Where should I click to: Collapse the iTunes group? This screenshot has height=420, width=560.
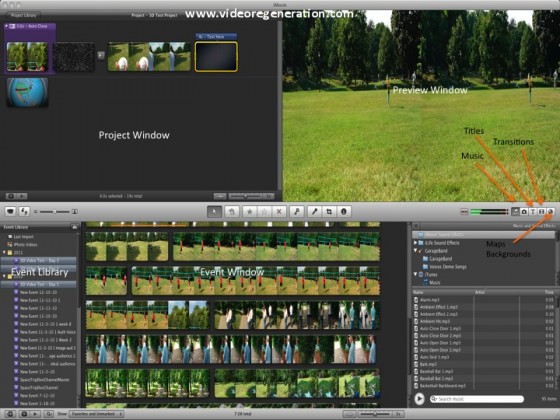[x=415, y=274]
